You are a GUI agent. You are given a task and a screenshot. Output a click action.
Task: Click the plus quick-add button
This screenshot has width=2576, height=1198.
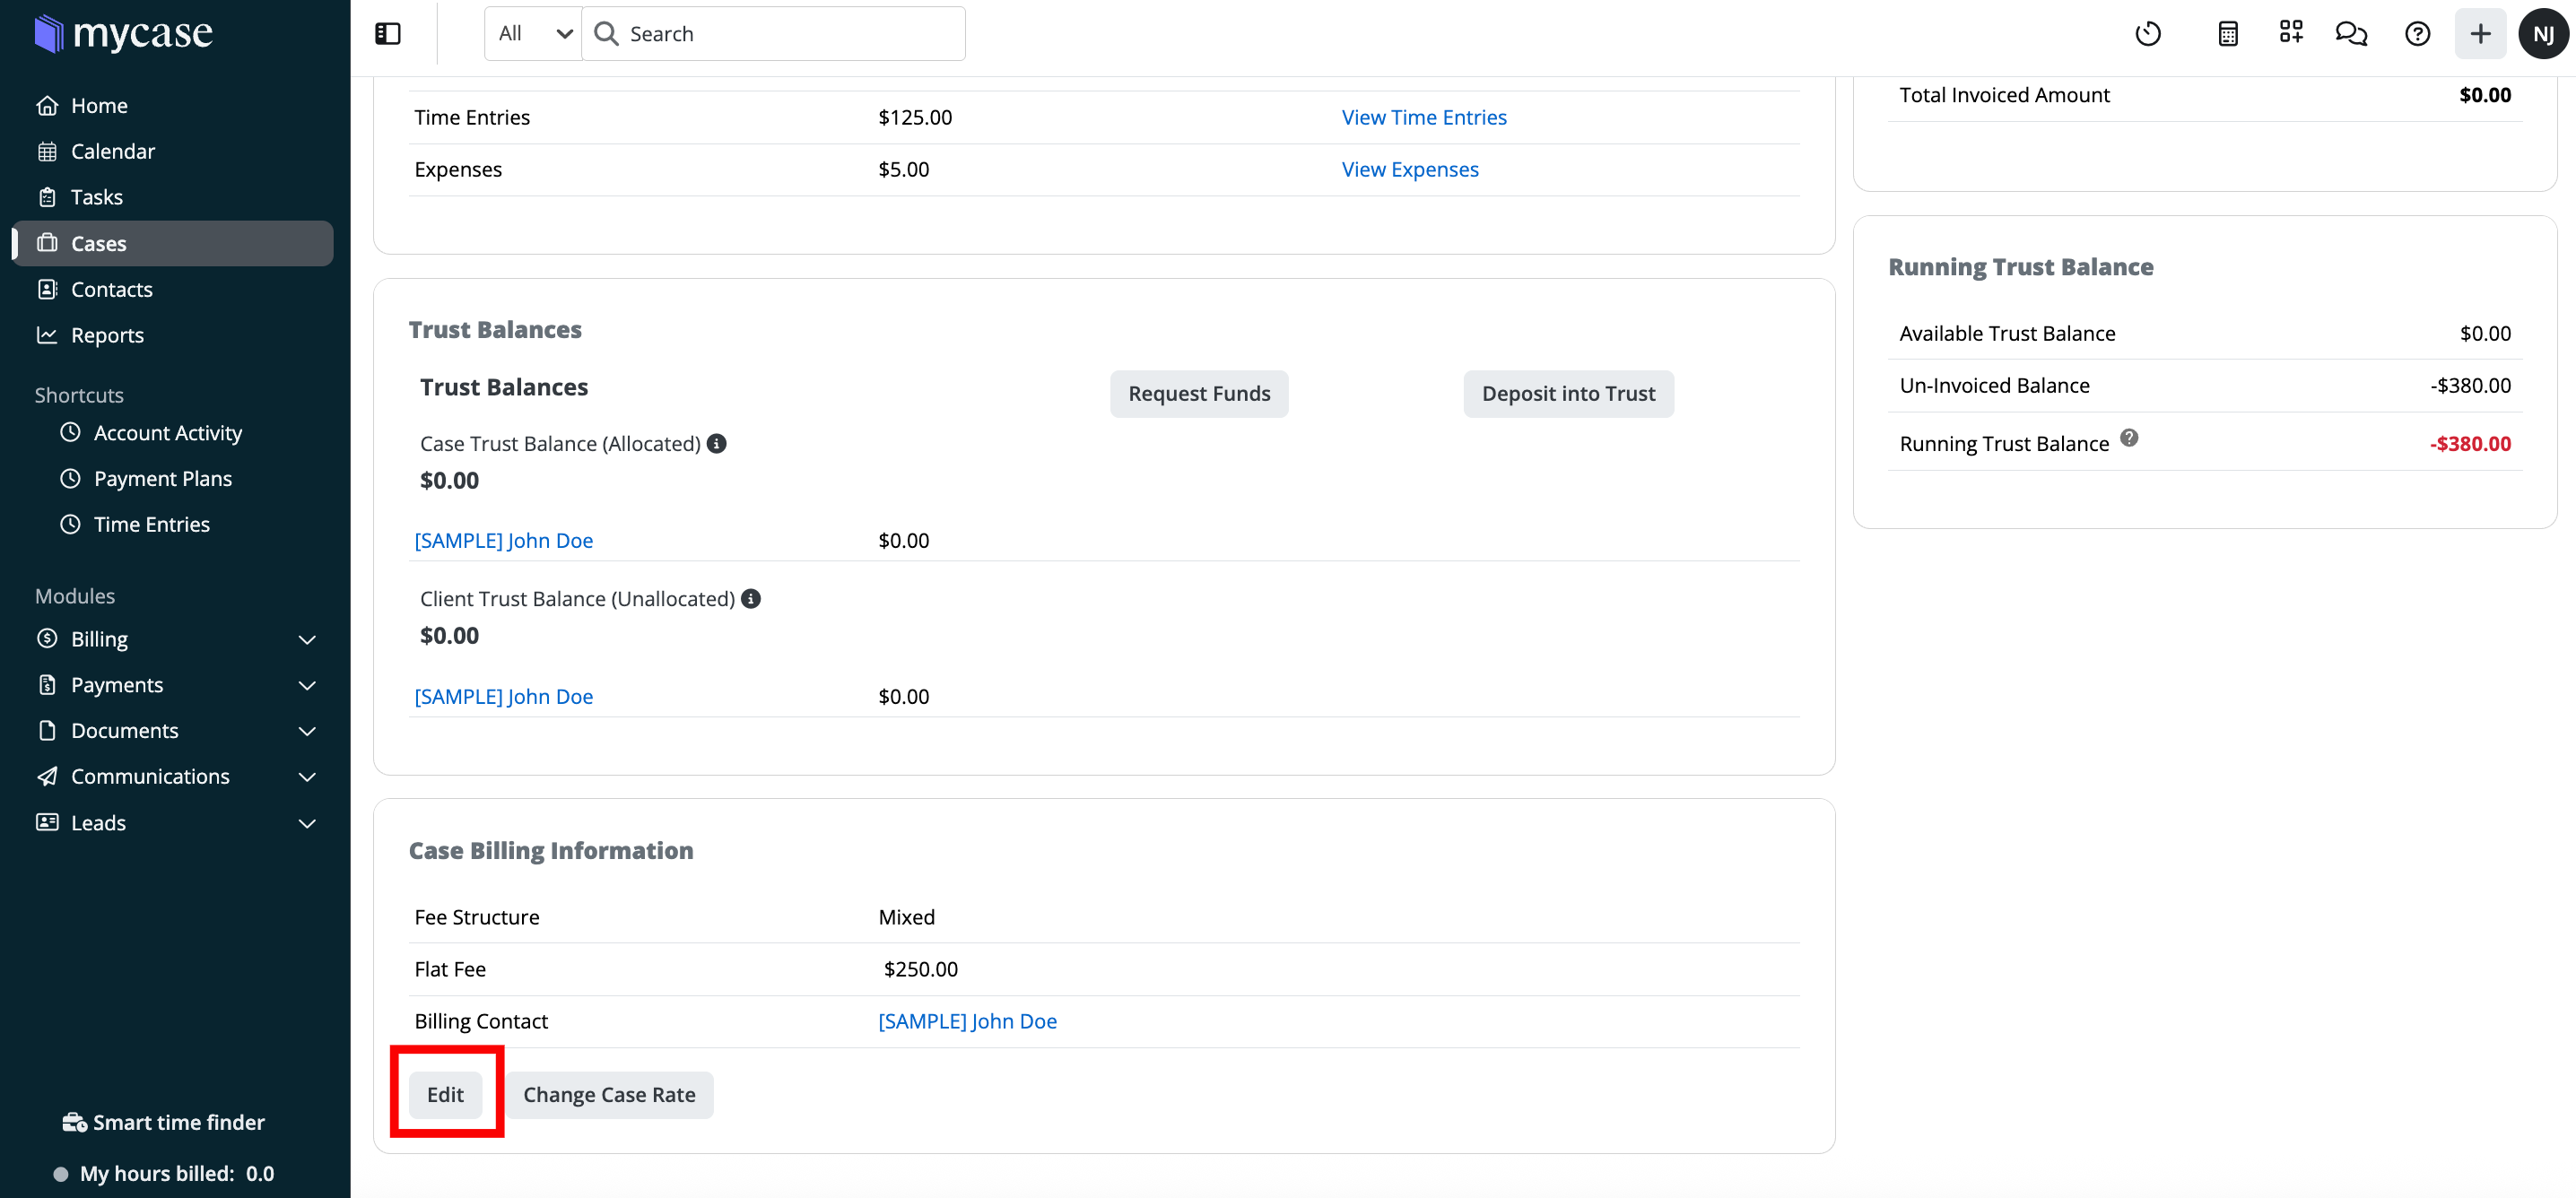point(2480,34)
